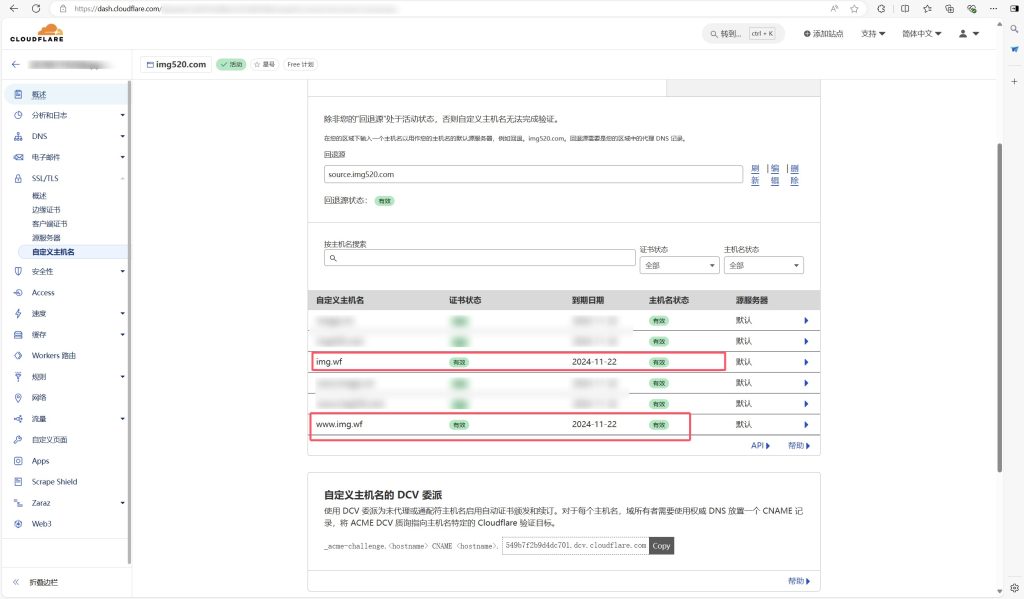Screen dimensions: 1024x599
Task: Click the 自定义页面 wrench icon
Action: pyautogui.click(x=18, y=440)
